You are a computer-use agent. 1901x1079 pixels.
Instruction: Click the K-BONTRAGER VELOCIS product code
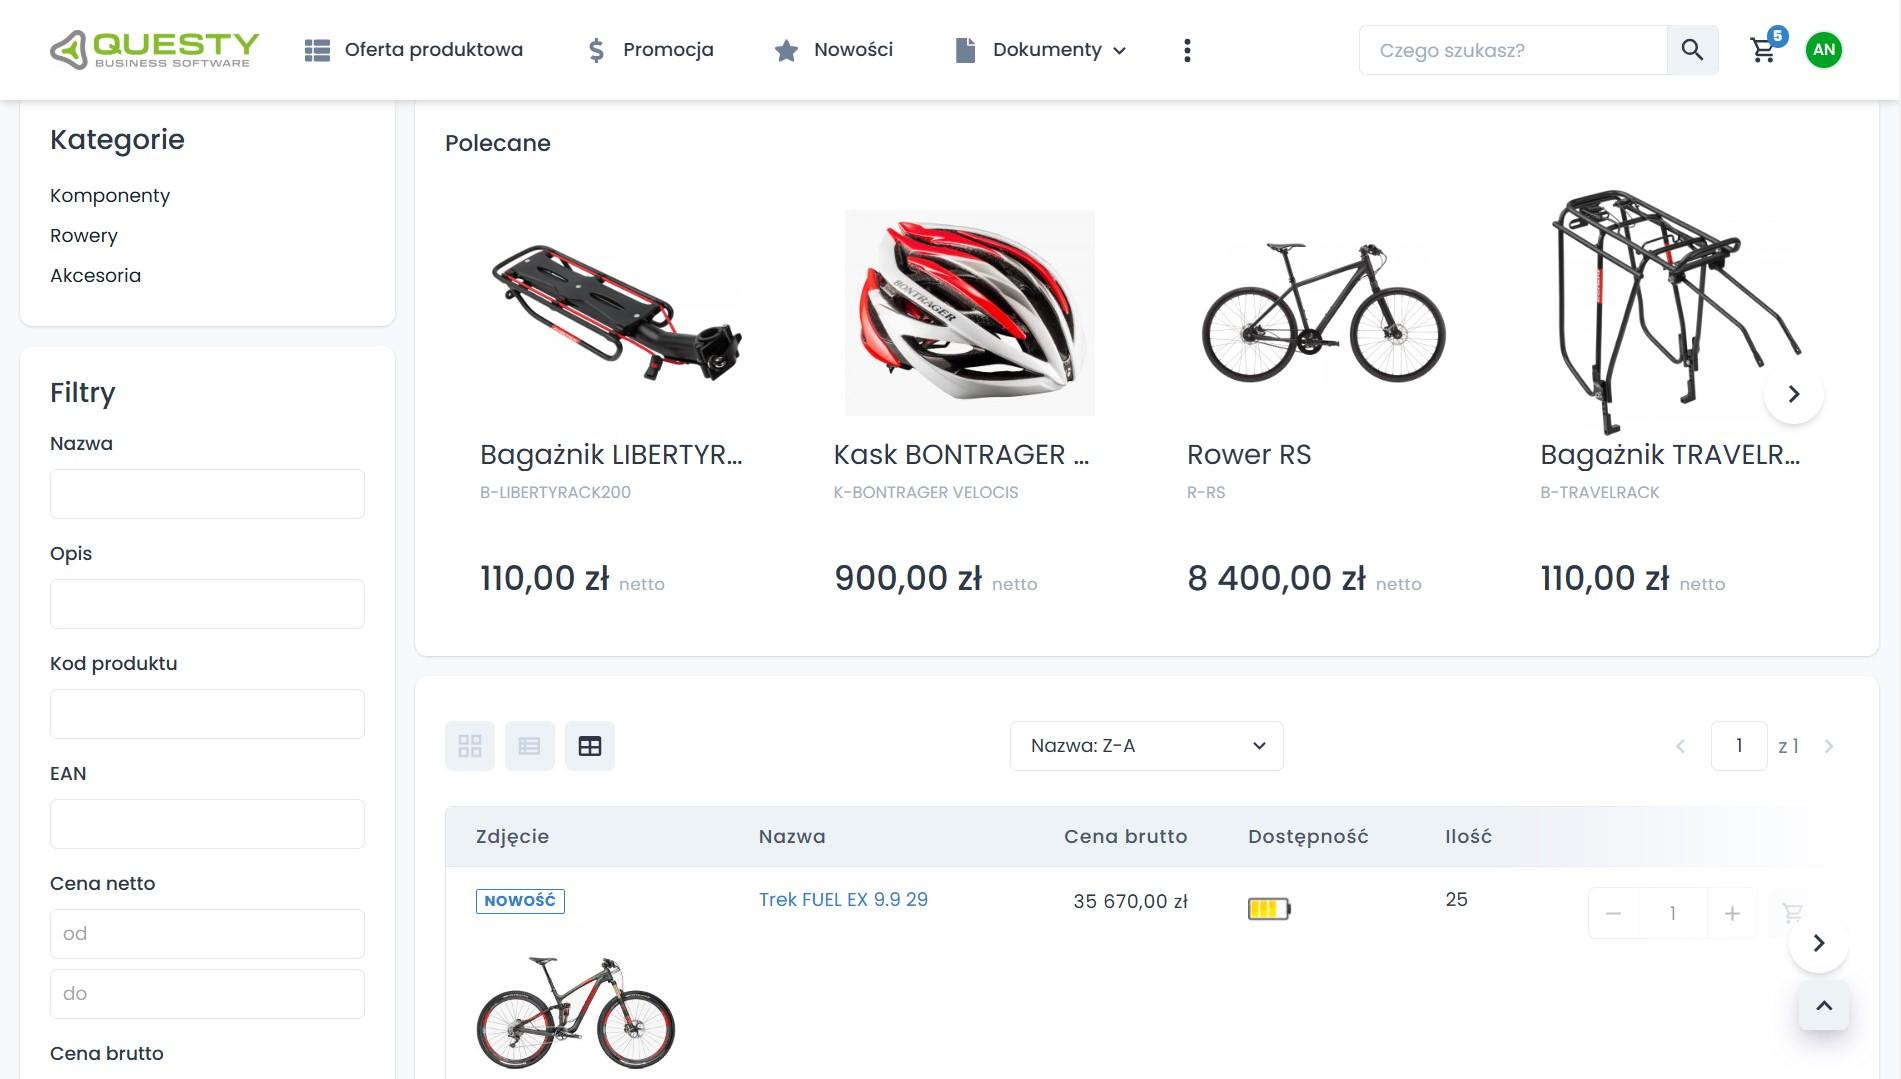(926, 492)
